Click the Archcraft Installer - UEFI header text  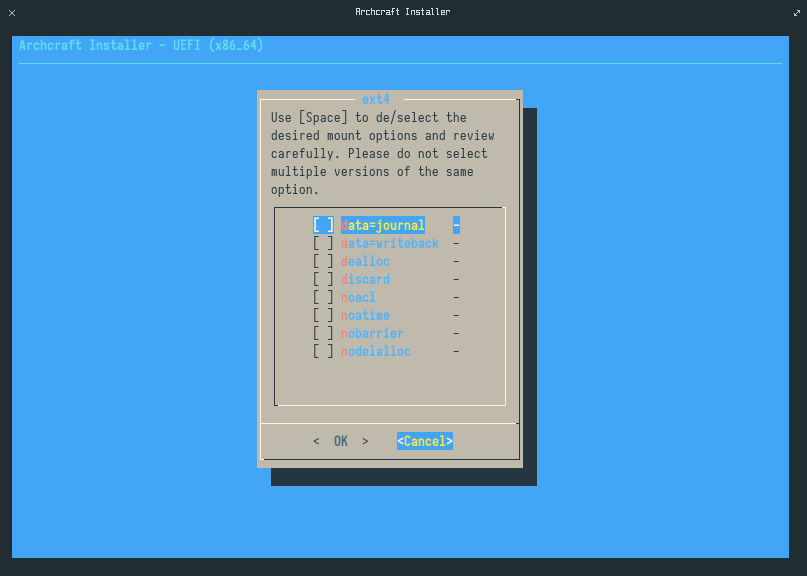(142, 45)
